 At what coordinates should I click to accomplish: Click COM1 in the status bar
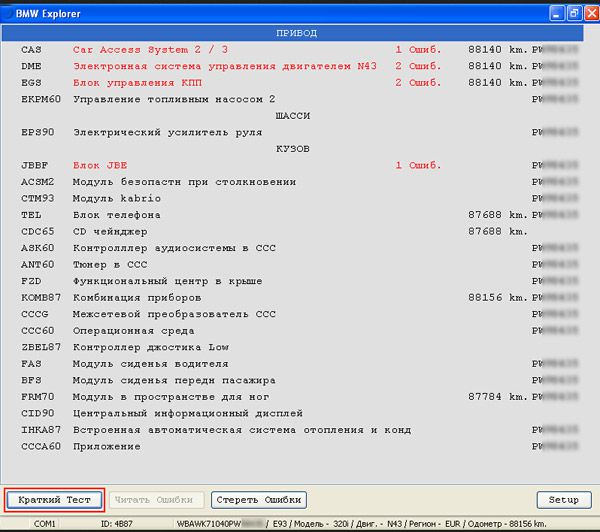coord(44,524)
